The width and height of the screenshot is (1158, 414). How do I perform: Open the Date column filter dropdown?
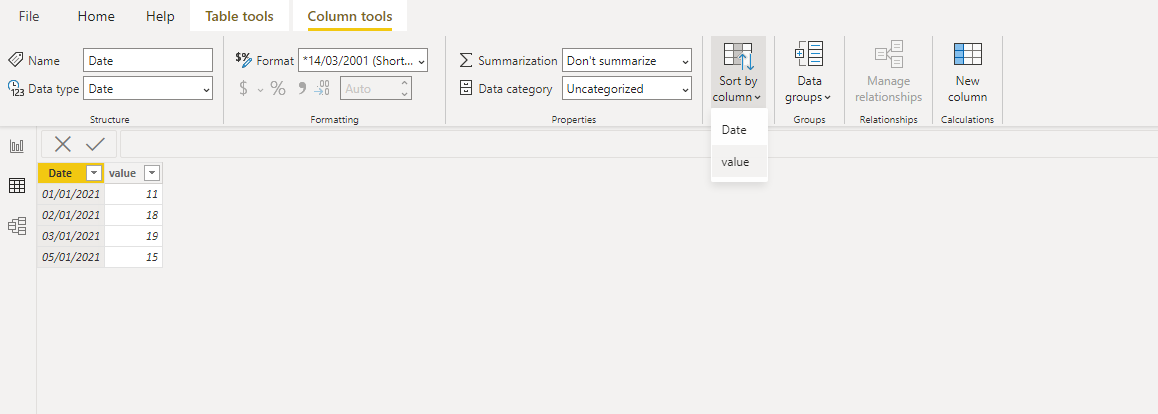pyautogui.click(x=94, y=173)
